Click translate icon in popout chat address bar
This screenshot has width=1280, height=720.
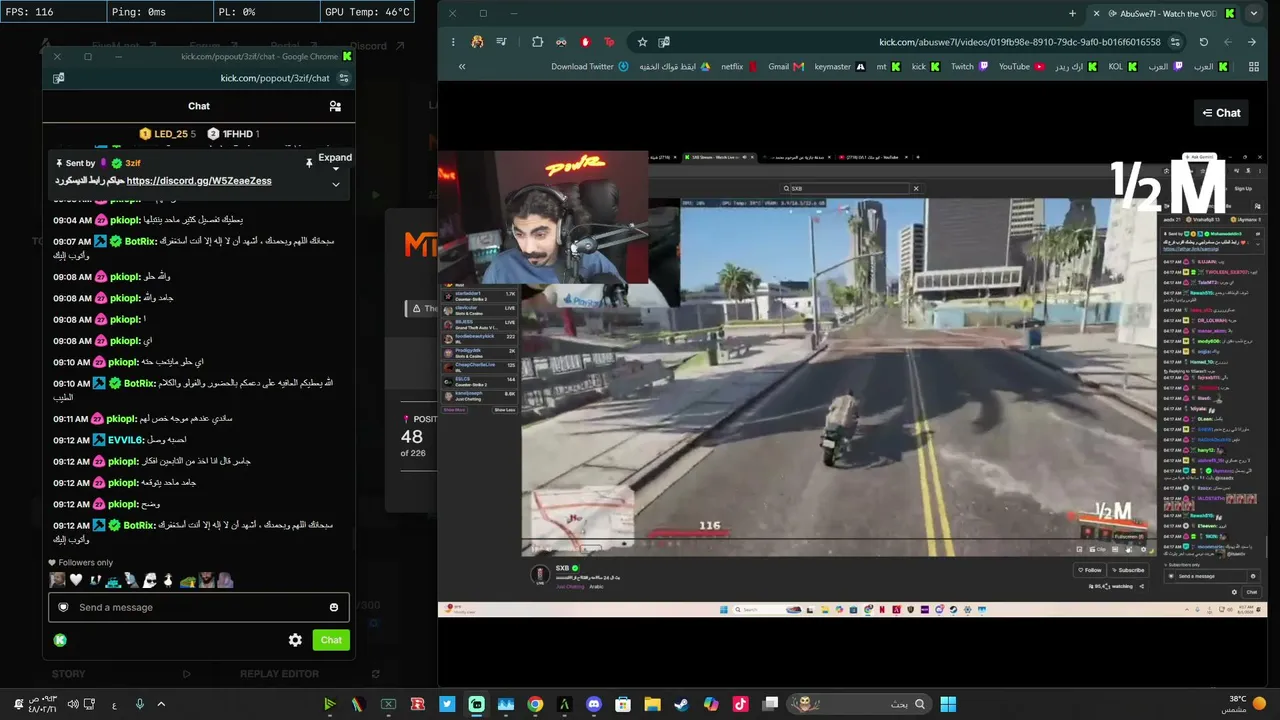[59, 78]
